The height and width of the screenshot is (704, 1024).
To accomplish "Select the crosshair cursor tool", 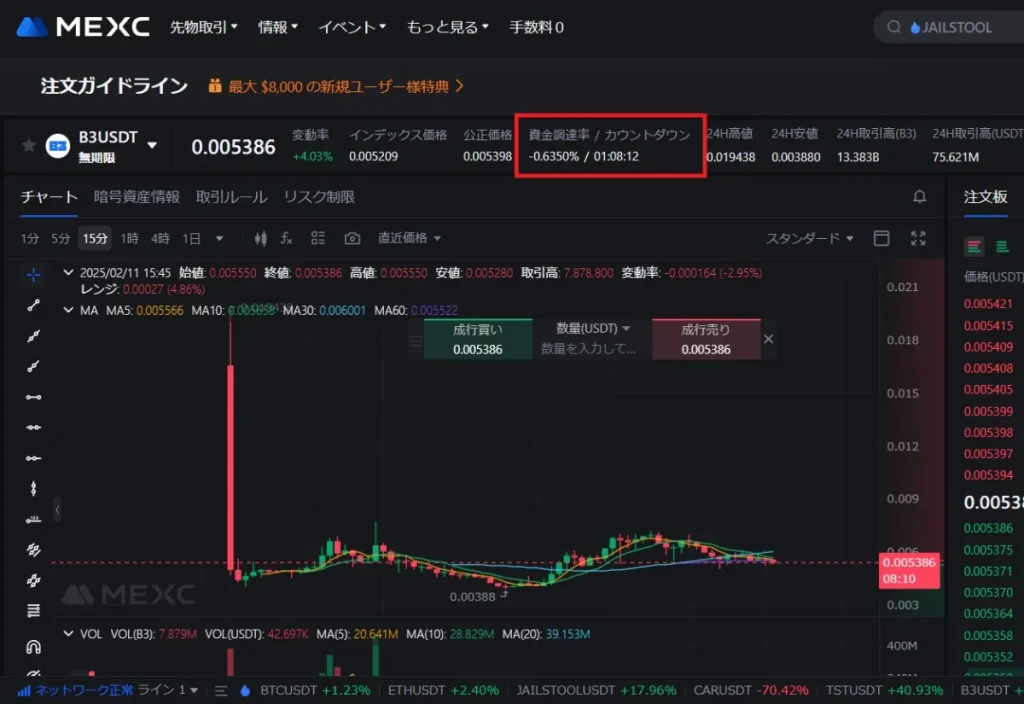I will coord(33,275).
